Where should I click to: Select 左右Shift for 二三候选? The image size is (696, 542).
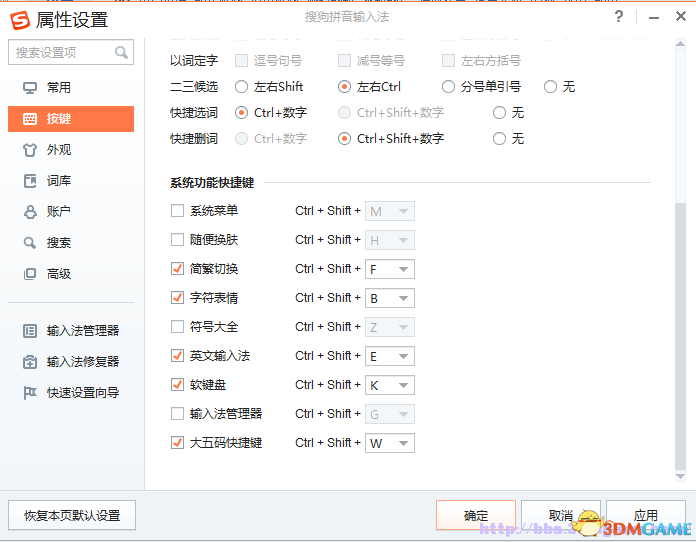(x=241, y=87)
